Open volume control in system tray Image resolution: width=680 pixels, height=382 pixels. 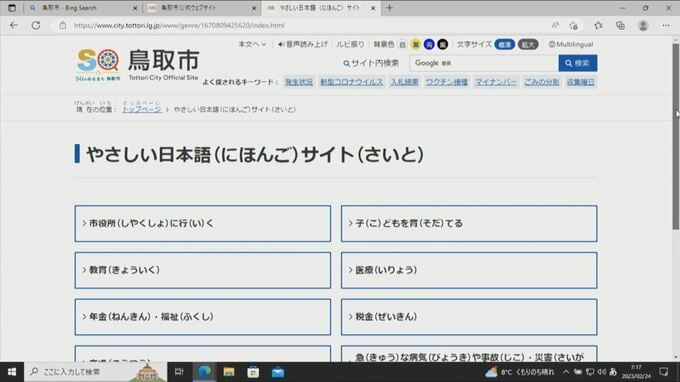click(602, 372)
